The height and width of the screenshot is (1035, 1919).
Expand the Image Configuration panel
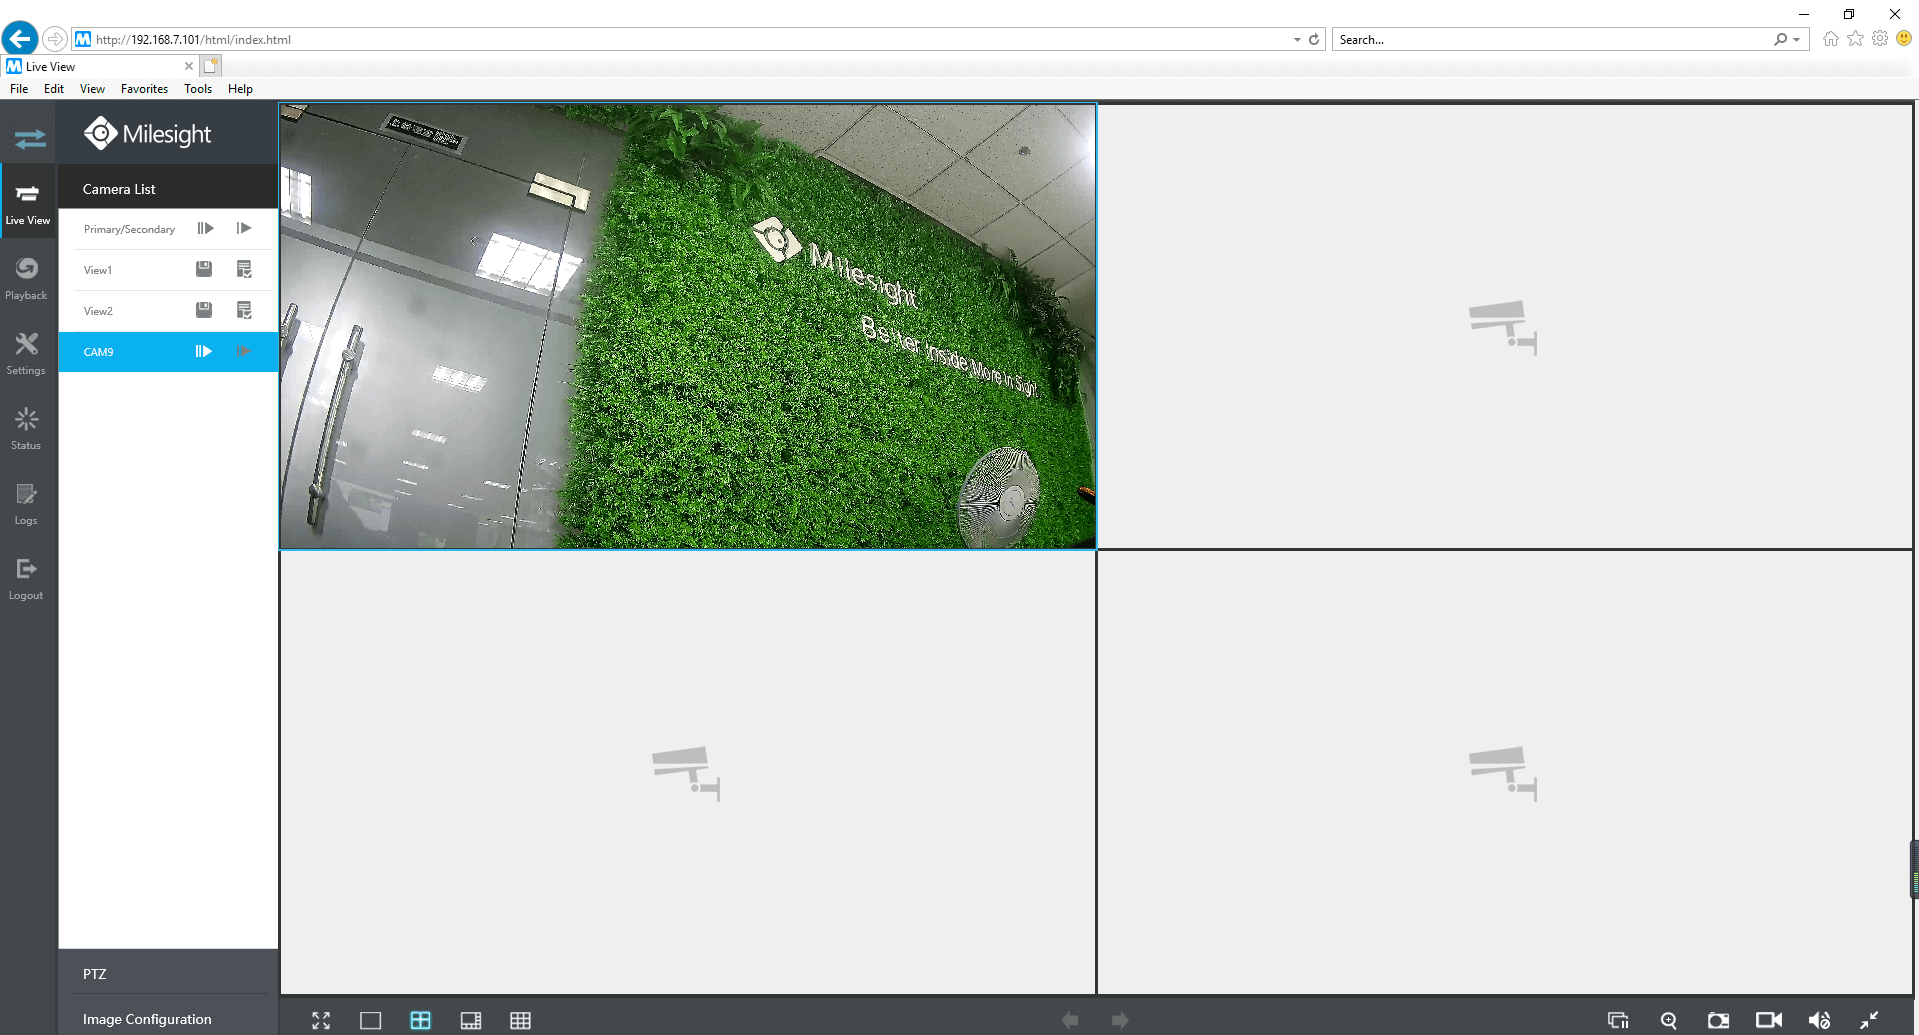tap(168, 1018)
